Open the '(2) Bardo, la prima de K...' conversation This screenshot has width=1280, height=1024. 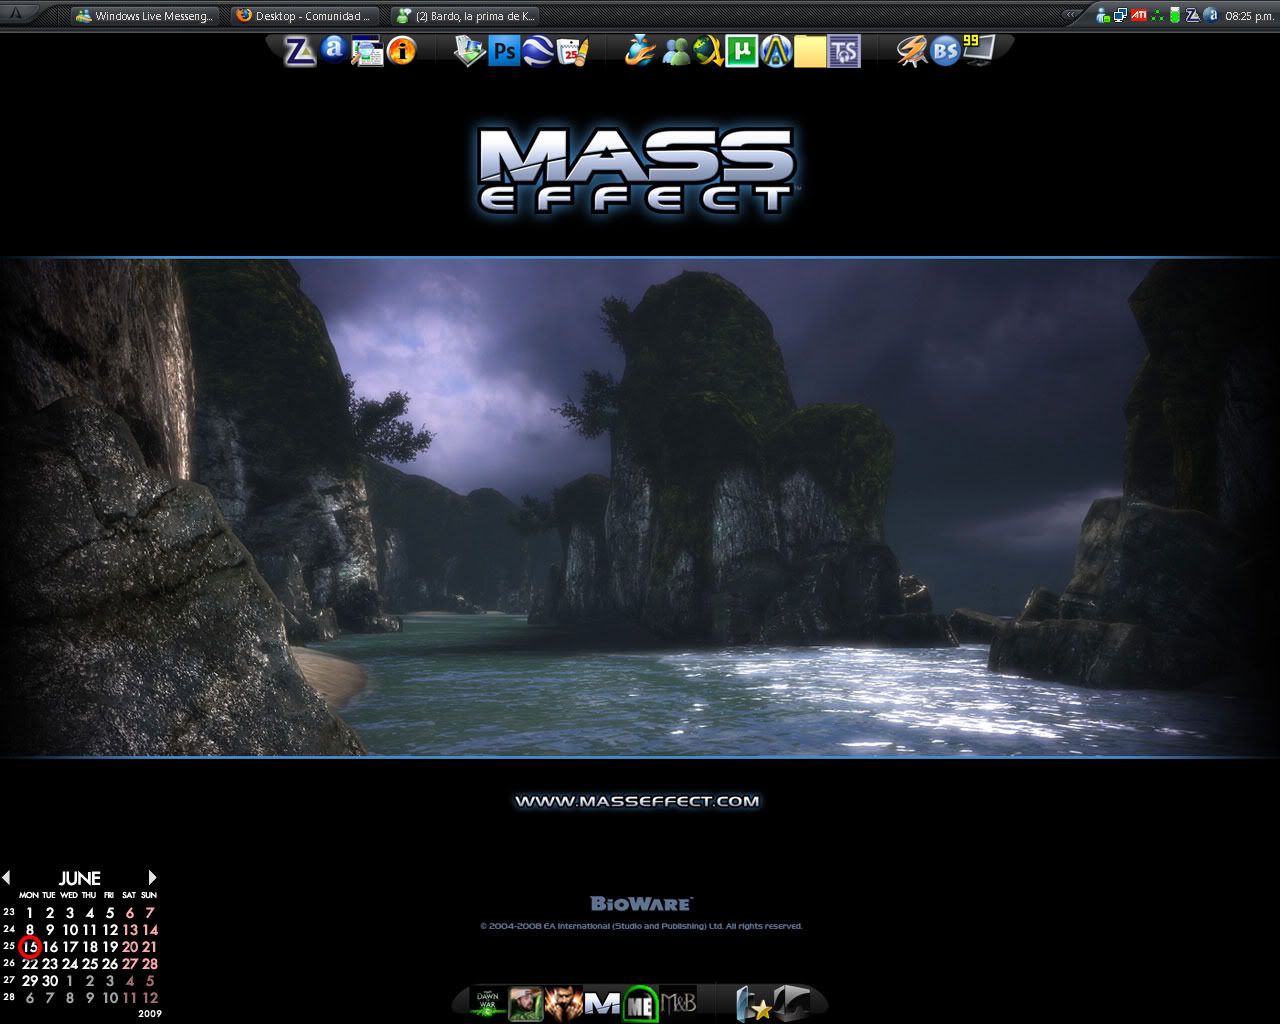point(465,16)
